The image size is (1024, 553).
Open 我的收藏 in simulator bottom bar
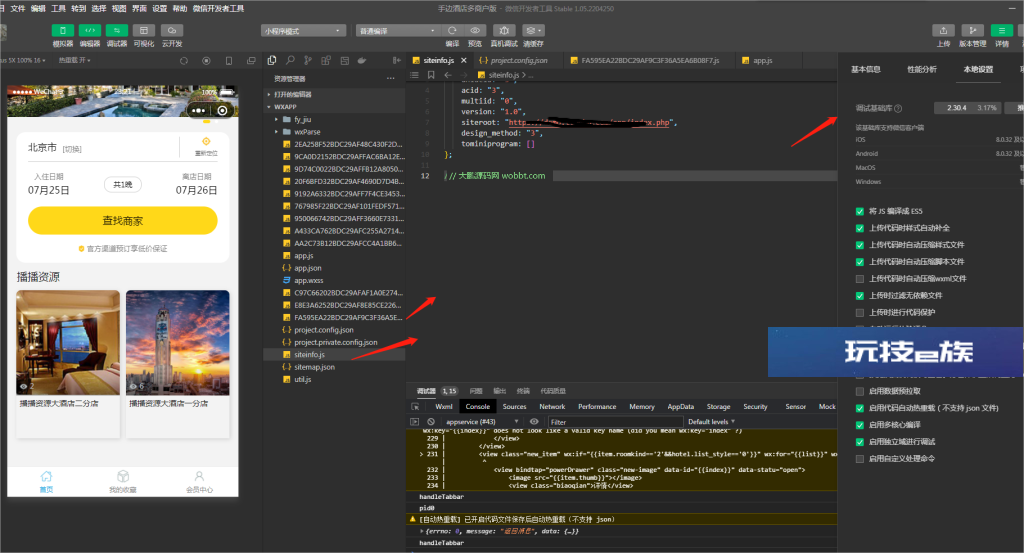(x=123, y=482)
